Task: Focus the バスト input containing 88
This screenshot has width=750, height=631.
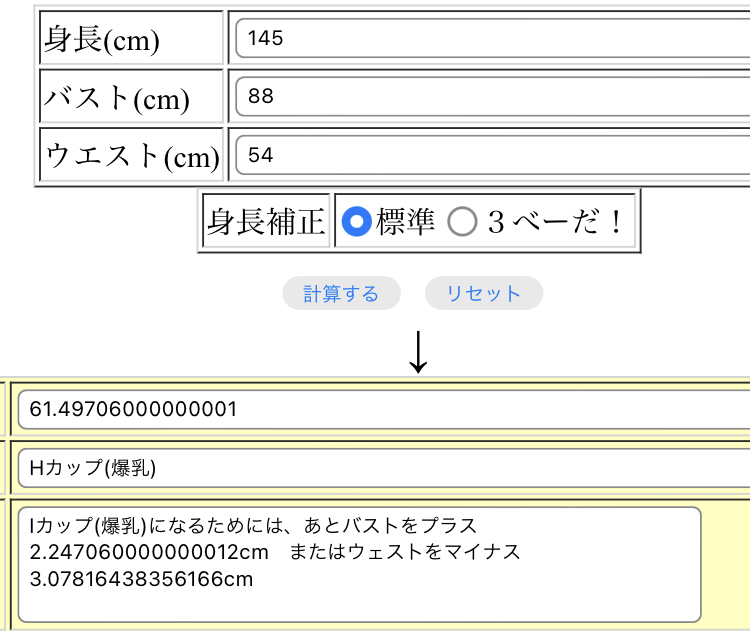Action: point(490,97)
